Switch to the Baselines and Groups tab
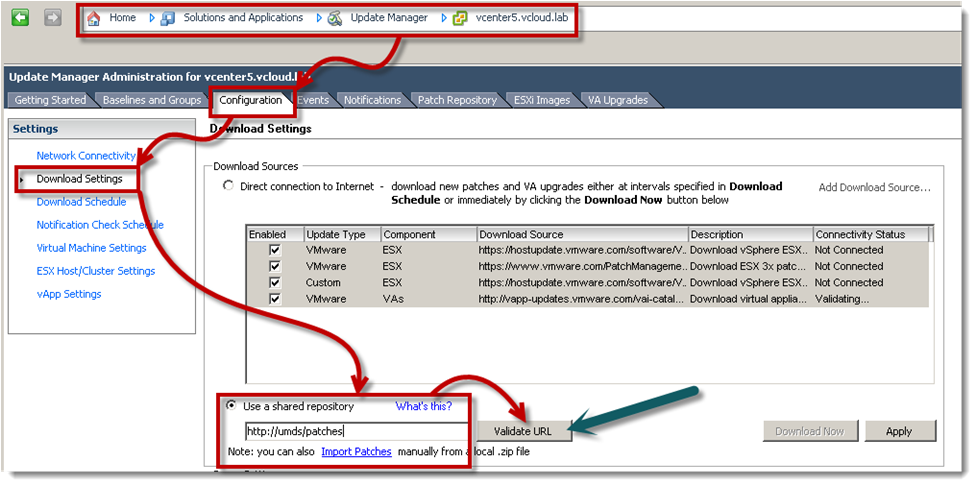 (152, 100)
